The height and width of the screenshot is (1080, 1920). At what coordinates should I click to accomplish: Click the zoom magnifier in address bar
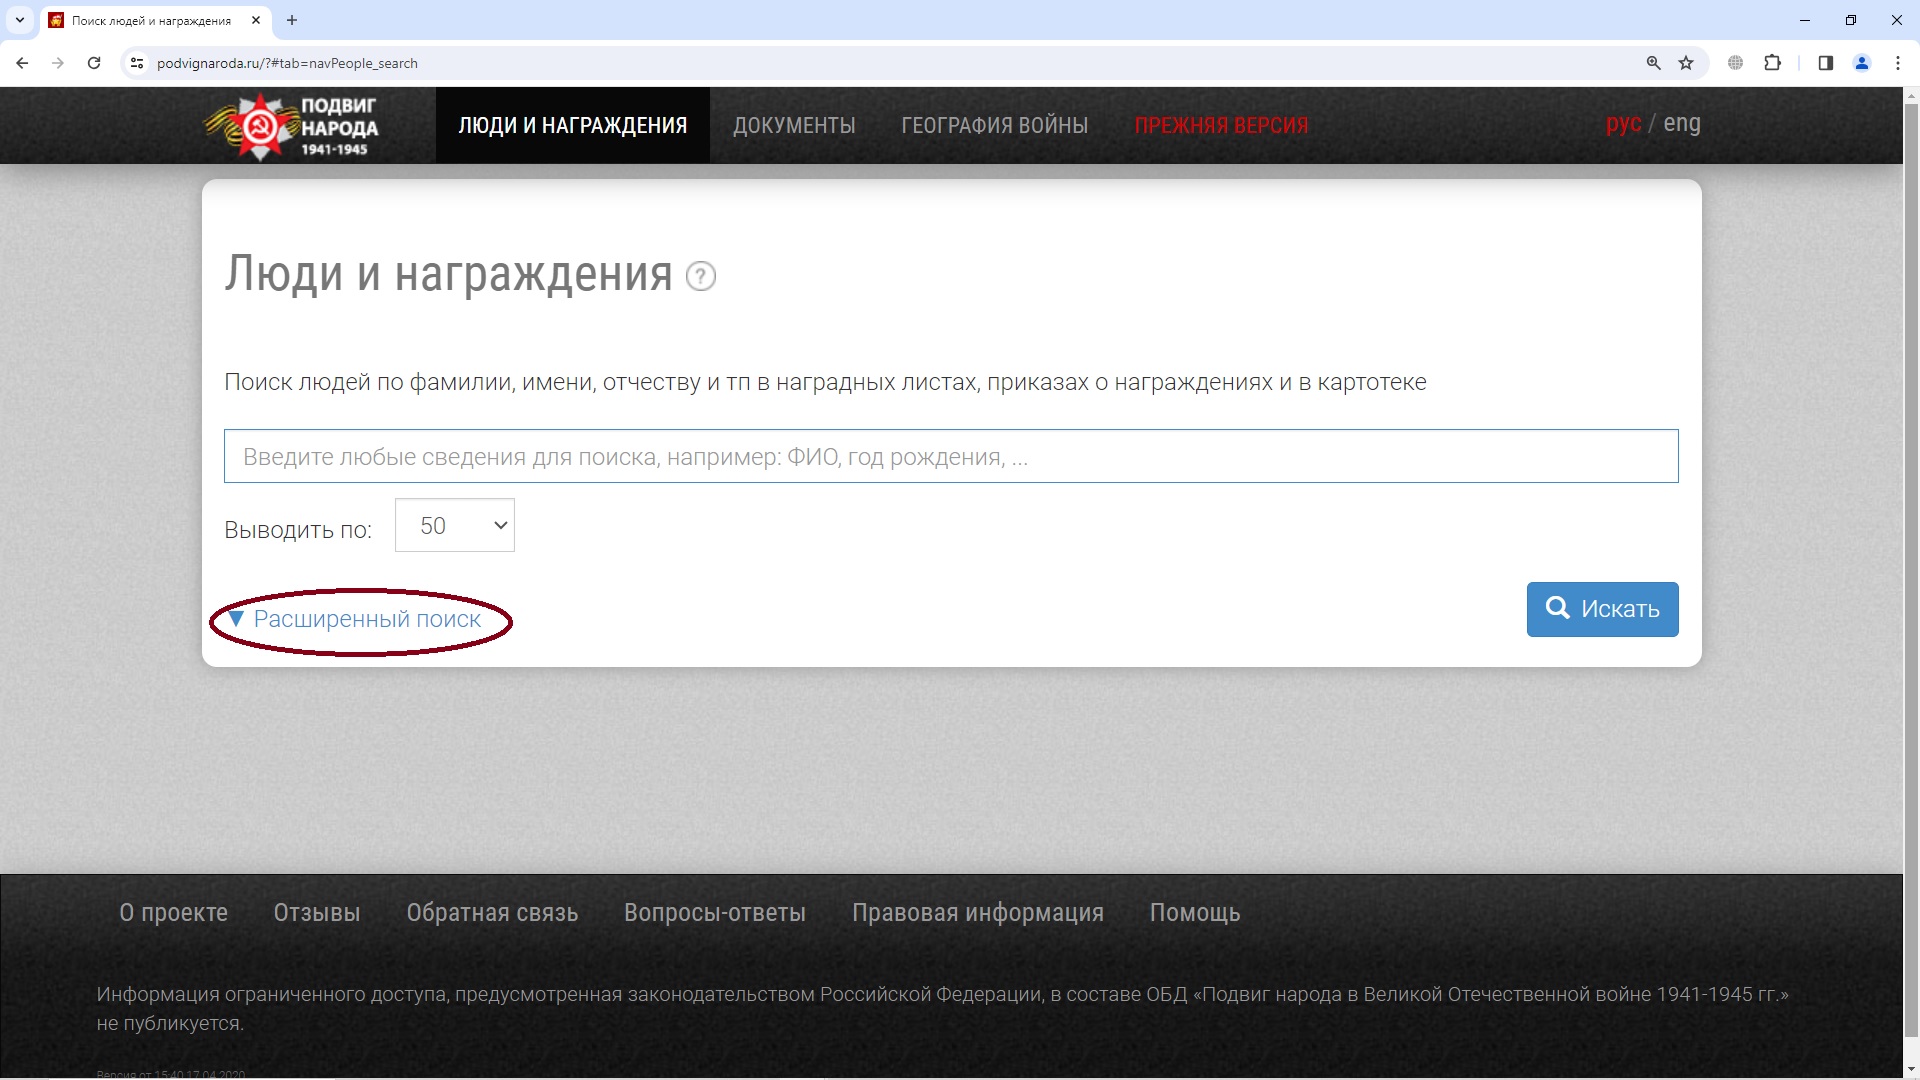coord(1653,63)
